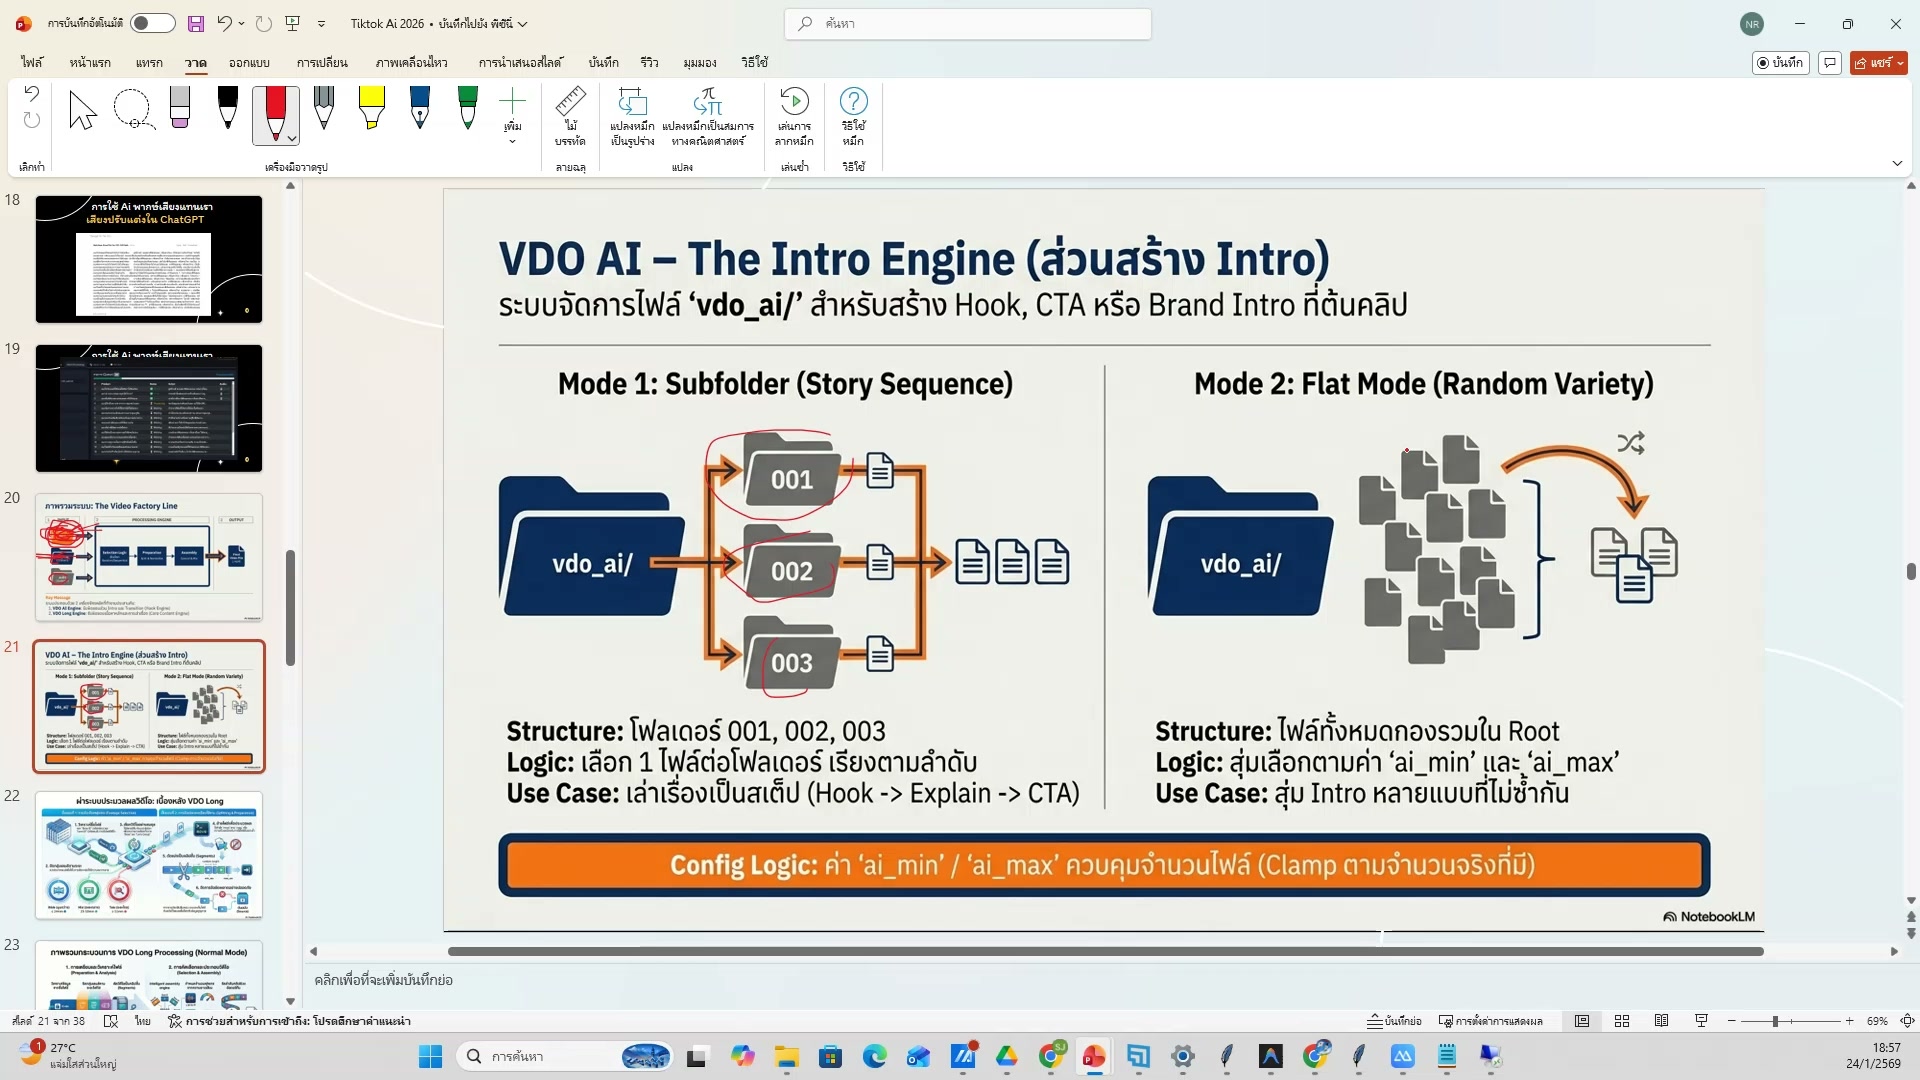Open the Design ribbon tab
Screen dimensions: 1920x1080
point(249,62)
